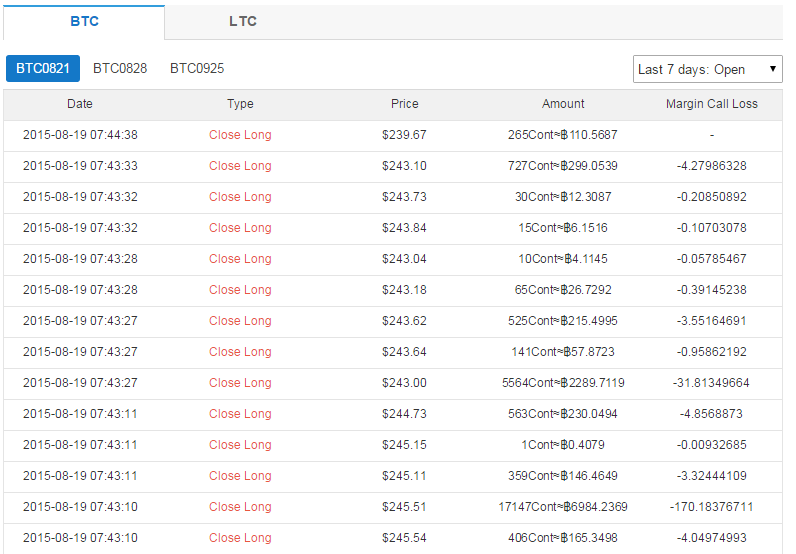Click amount 265Cont≈฿110.5687
Viewport: 796px width, 554px height.
(562, 135)
